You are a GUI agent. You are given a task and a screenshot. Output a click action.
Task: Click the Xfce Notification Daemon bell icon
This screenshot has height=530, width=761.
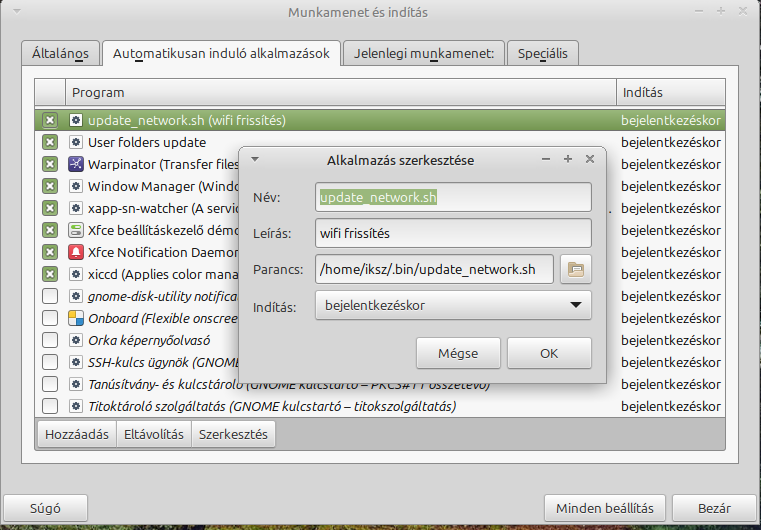76,252
